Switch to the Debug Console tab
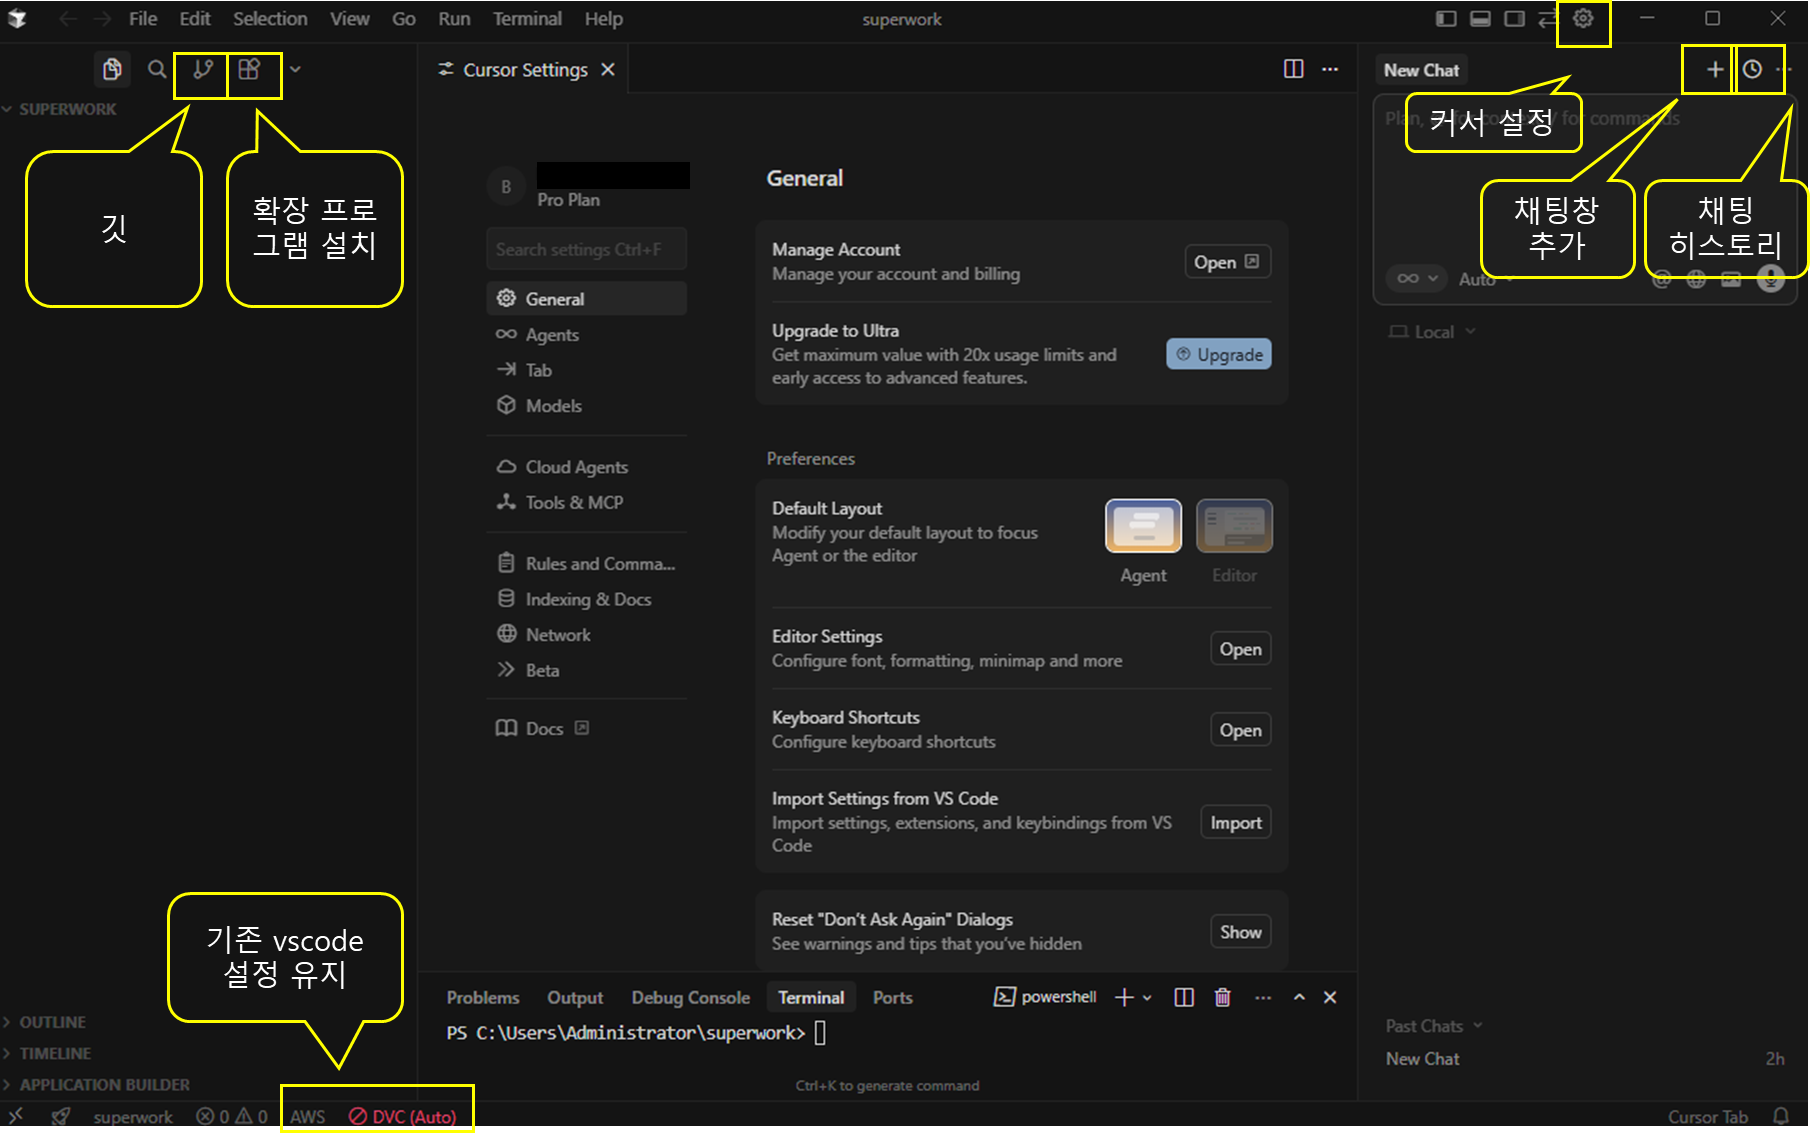 click(690, 997)
